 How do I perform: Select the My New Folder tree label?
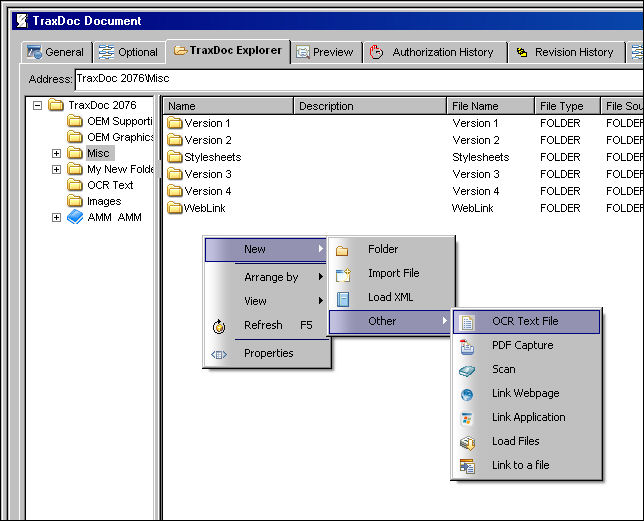[120, 169]
